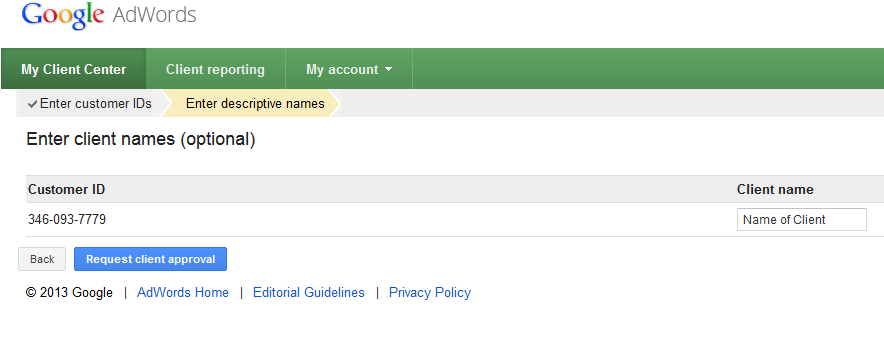Click the Back button
This screenshot has height=363, width=884.
click(x=42, y=259)
